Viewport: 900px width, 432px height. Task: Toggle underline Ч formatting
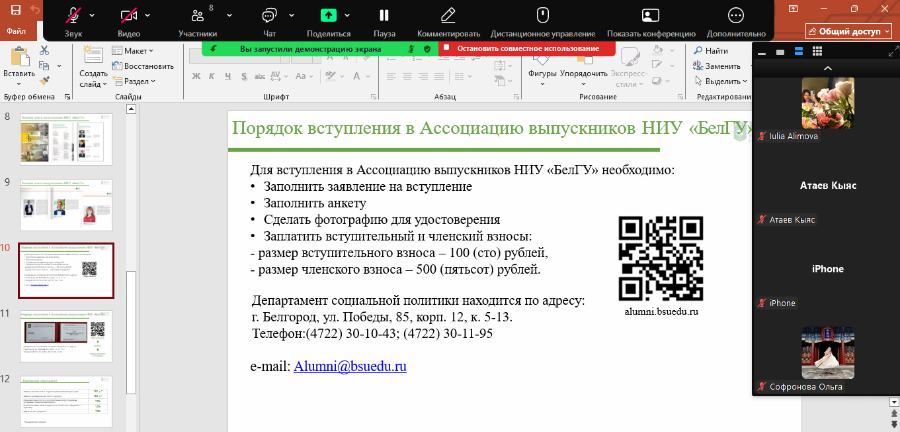pyautogui.click(x=228, y=76)
